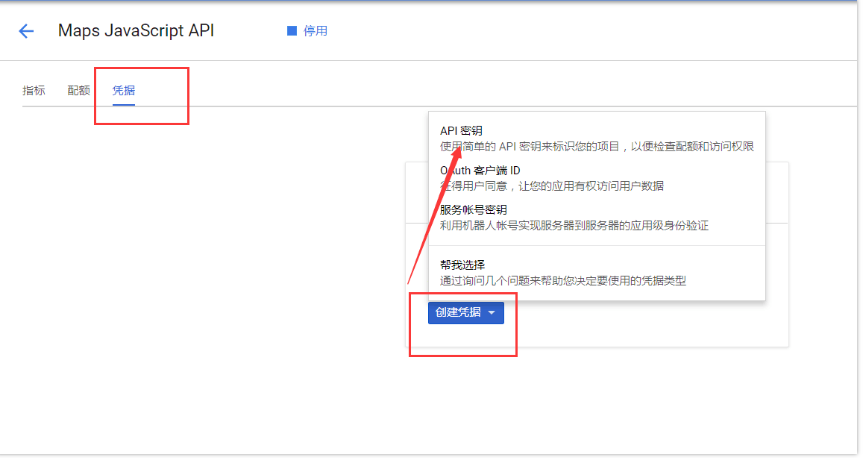Select OAuth 客户端 ID menu entry
This screenshot has height=458, width=864.
480,170
